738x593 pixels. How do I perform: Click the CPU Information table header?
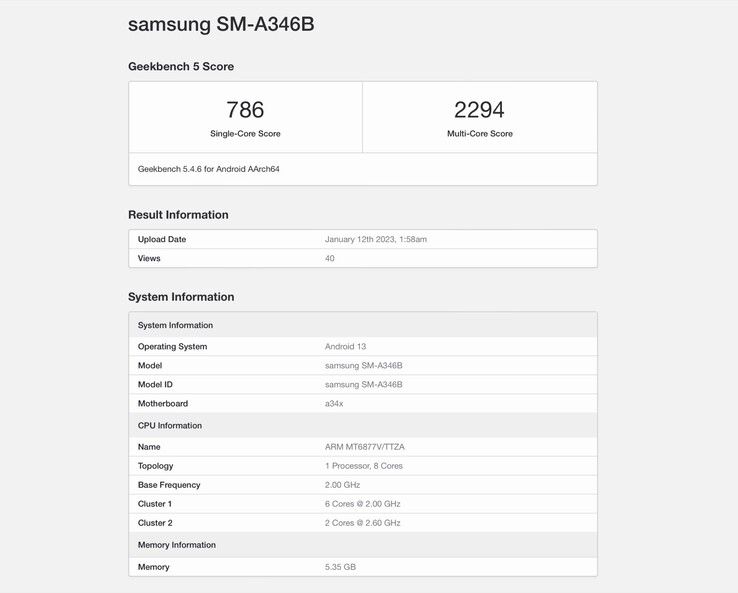[x=170, y=426]
